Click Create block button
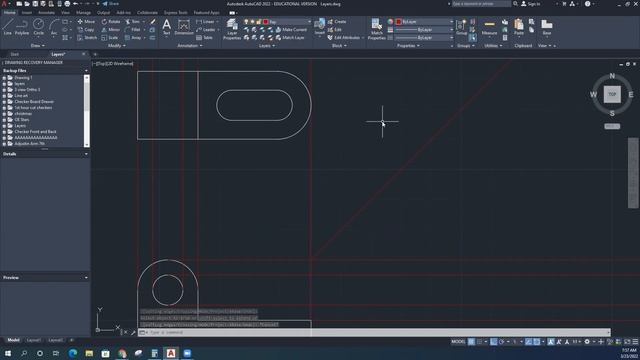This screenshot has width=640, height=360. 337,22
